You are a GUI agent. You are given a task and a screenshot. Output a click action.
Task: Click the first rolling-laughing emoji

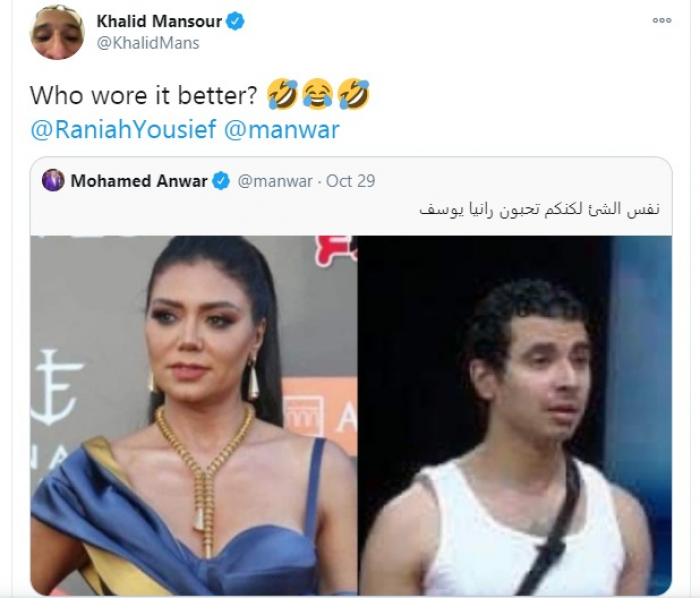(283, 94)
